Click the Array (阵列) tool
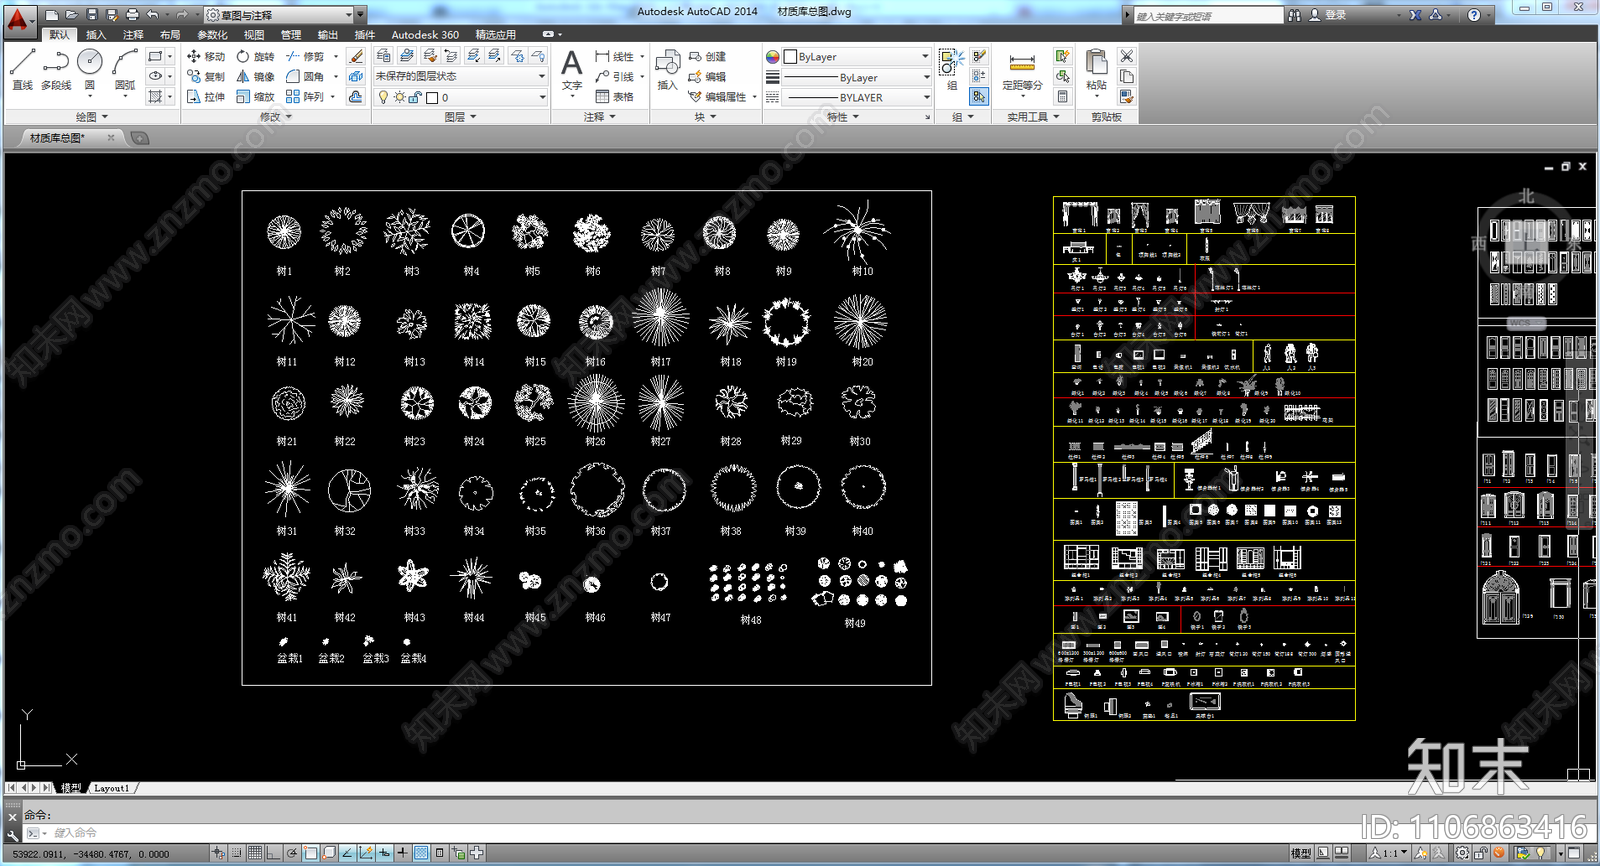 (x=305, y=97)
